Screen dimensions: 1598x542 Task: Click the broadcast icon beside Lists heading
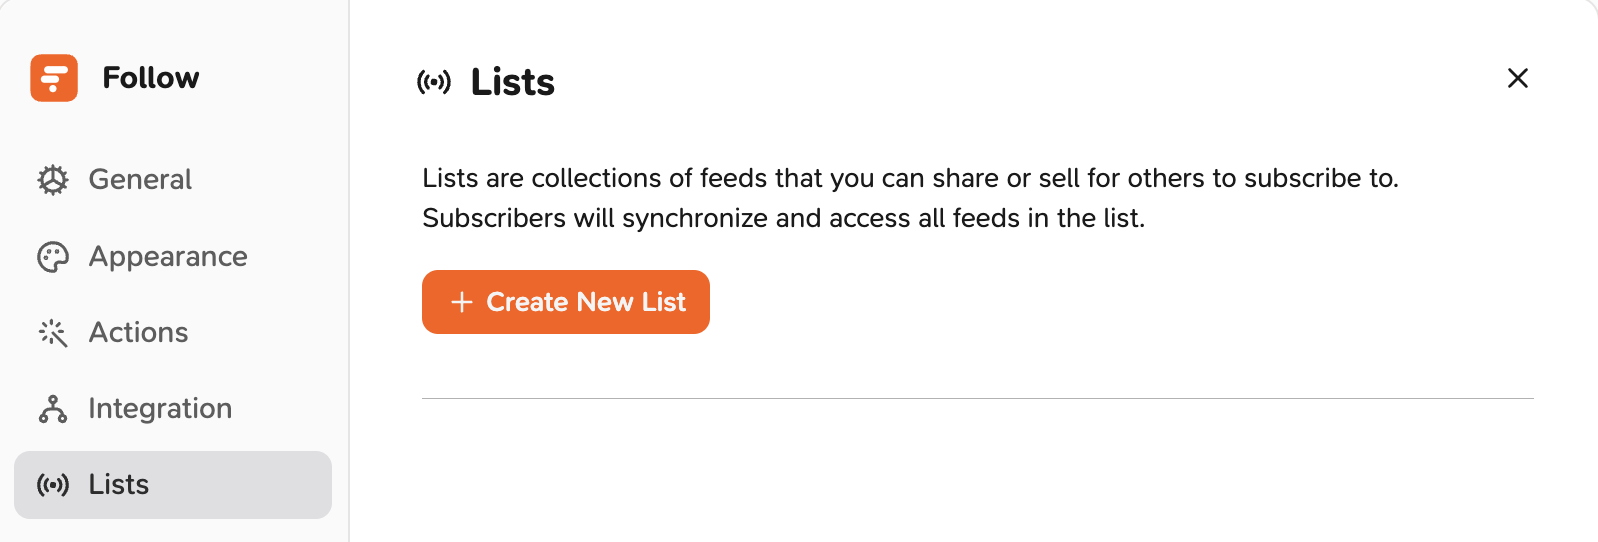[x=434, y=82]
